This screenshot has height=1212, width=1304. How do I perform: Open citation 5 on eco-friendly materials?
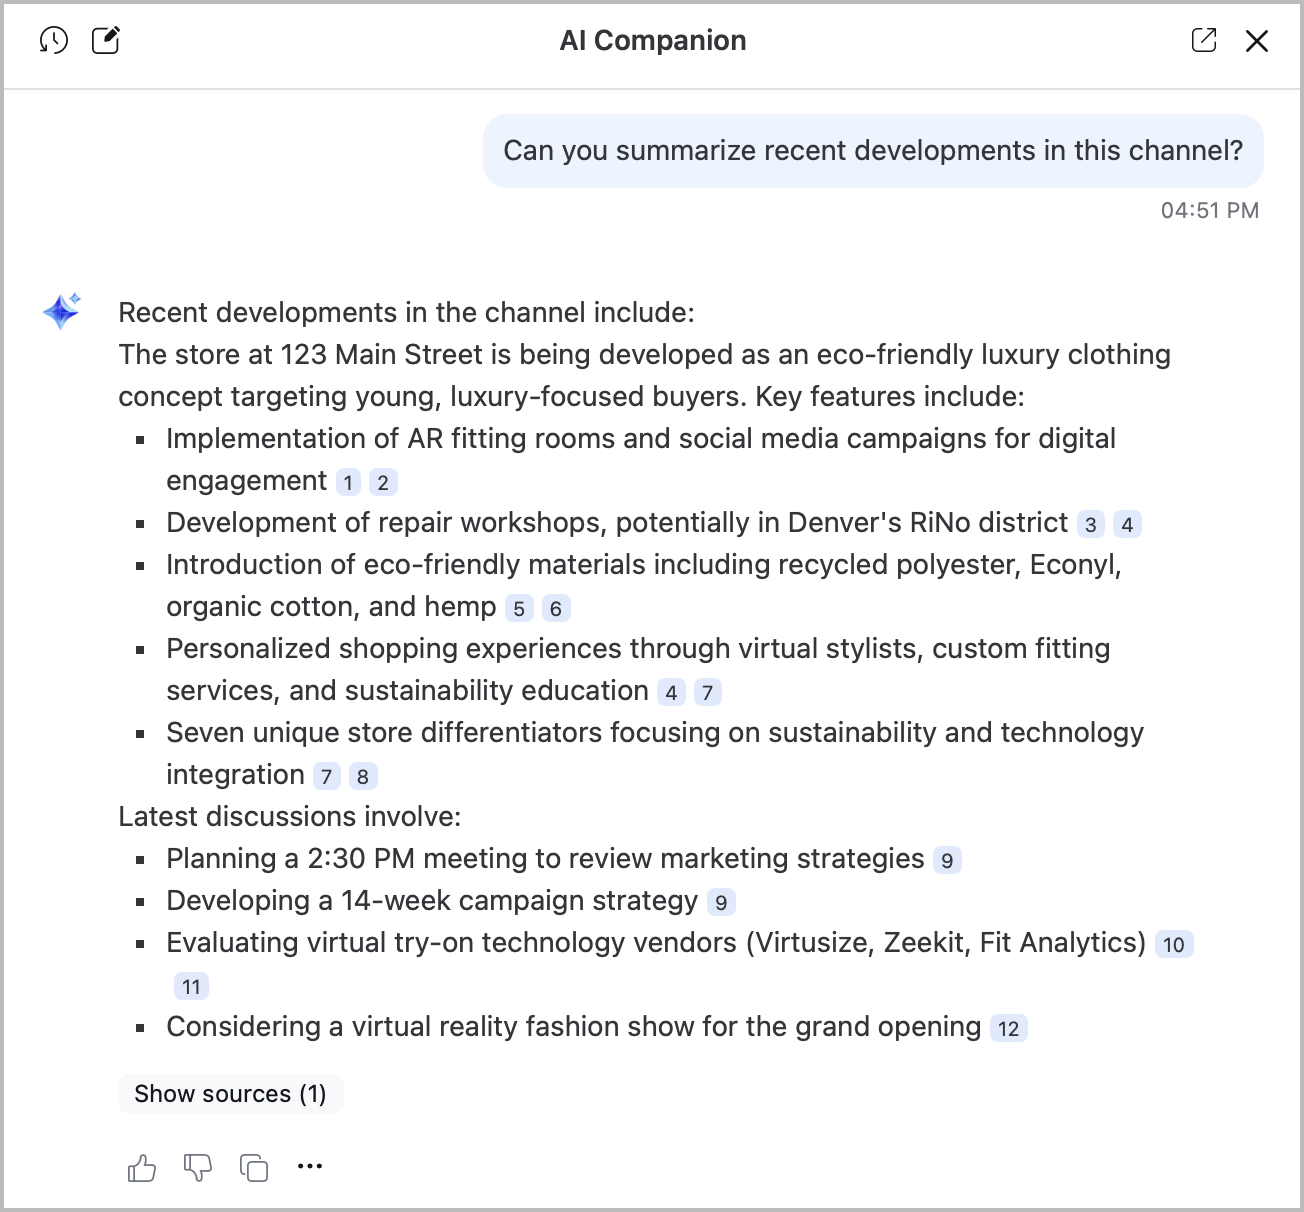[x=518, y=607]
